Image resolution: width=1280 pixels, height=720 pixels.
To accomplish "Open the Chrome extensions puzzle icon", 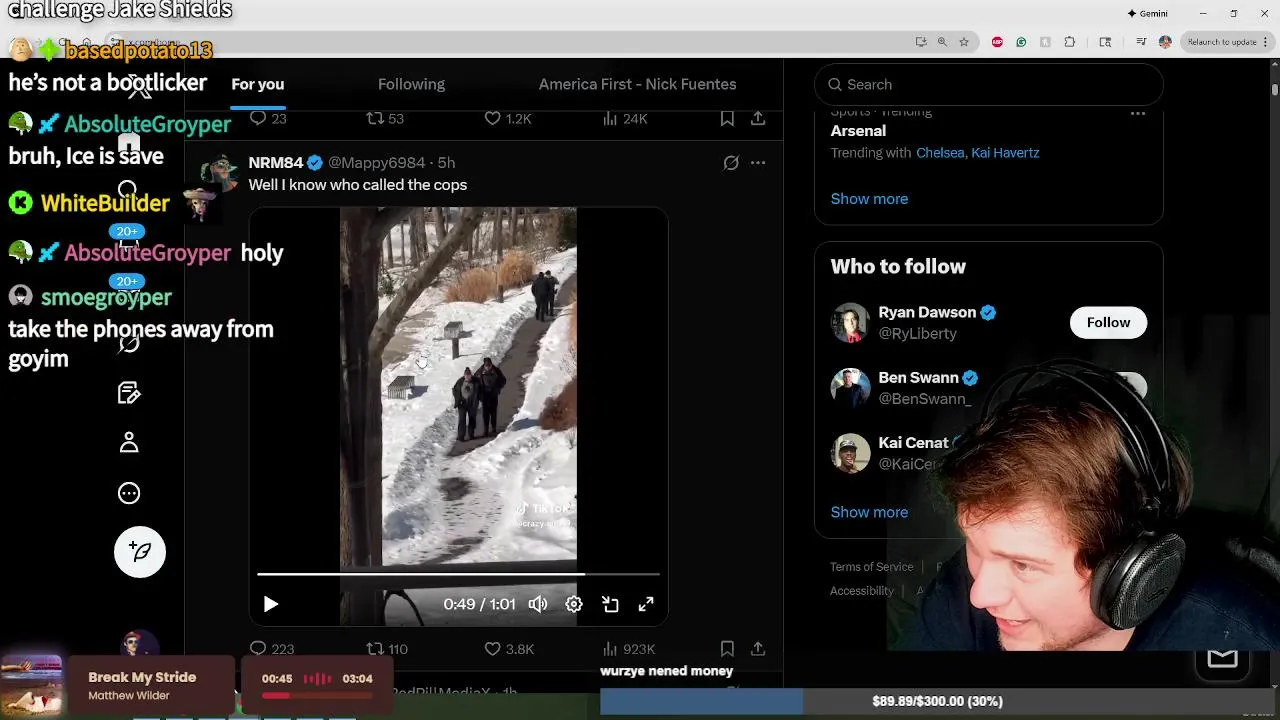I will tap(1070, 42).
